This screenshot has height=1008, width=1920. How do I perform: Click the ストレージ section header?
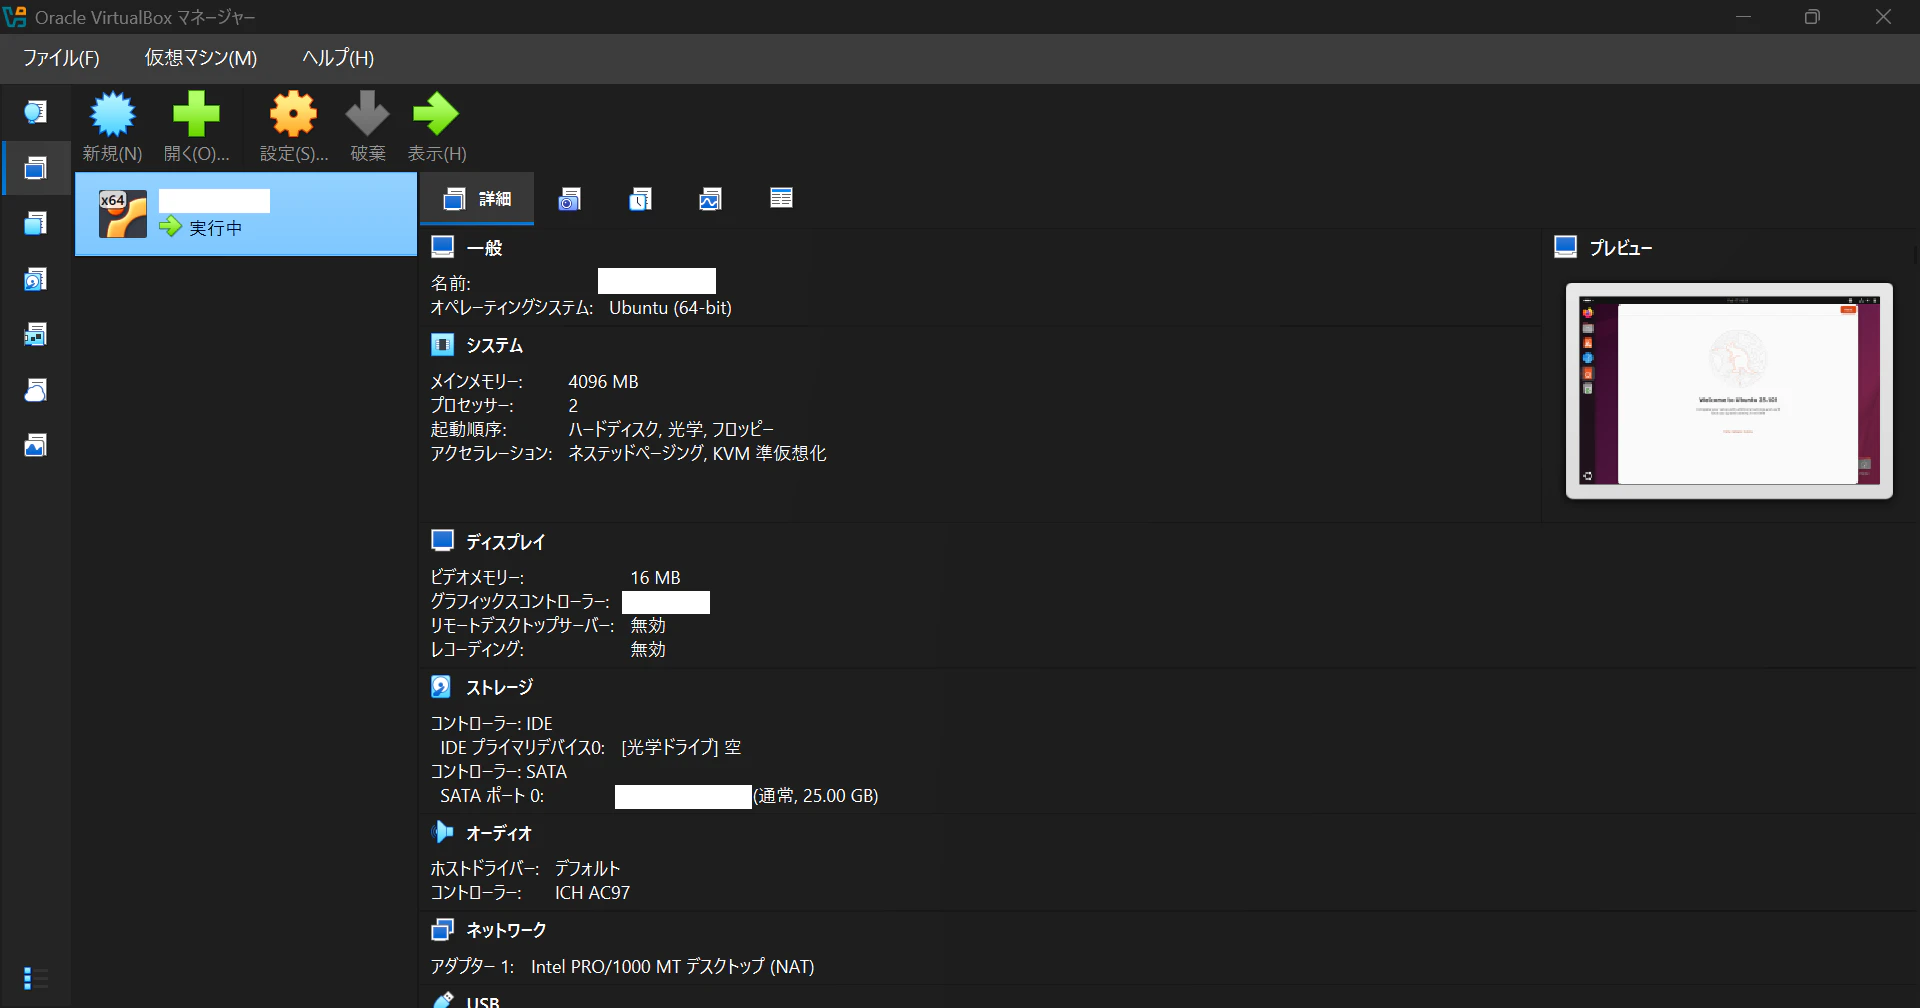click(500, 687)
